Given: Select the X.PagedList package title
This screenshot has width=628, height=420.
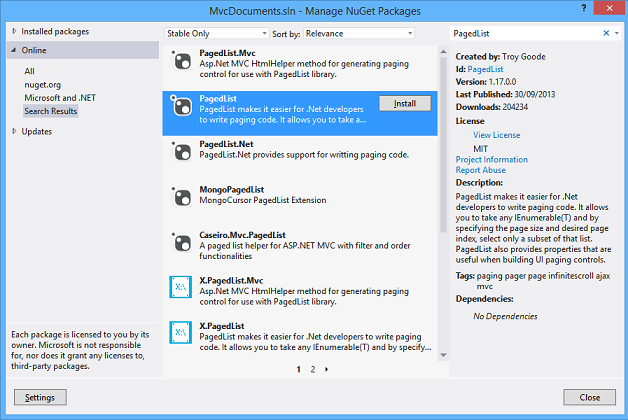Looking at the screenshot, I should coord(221,326).
